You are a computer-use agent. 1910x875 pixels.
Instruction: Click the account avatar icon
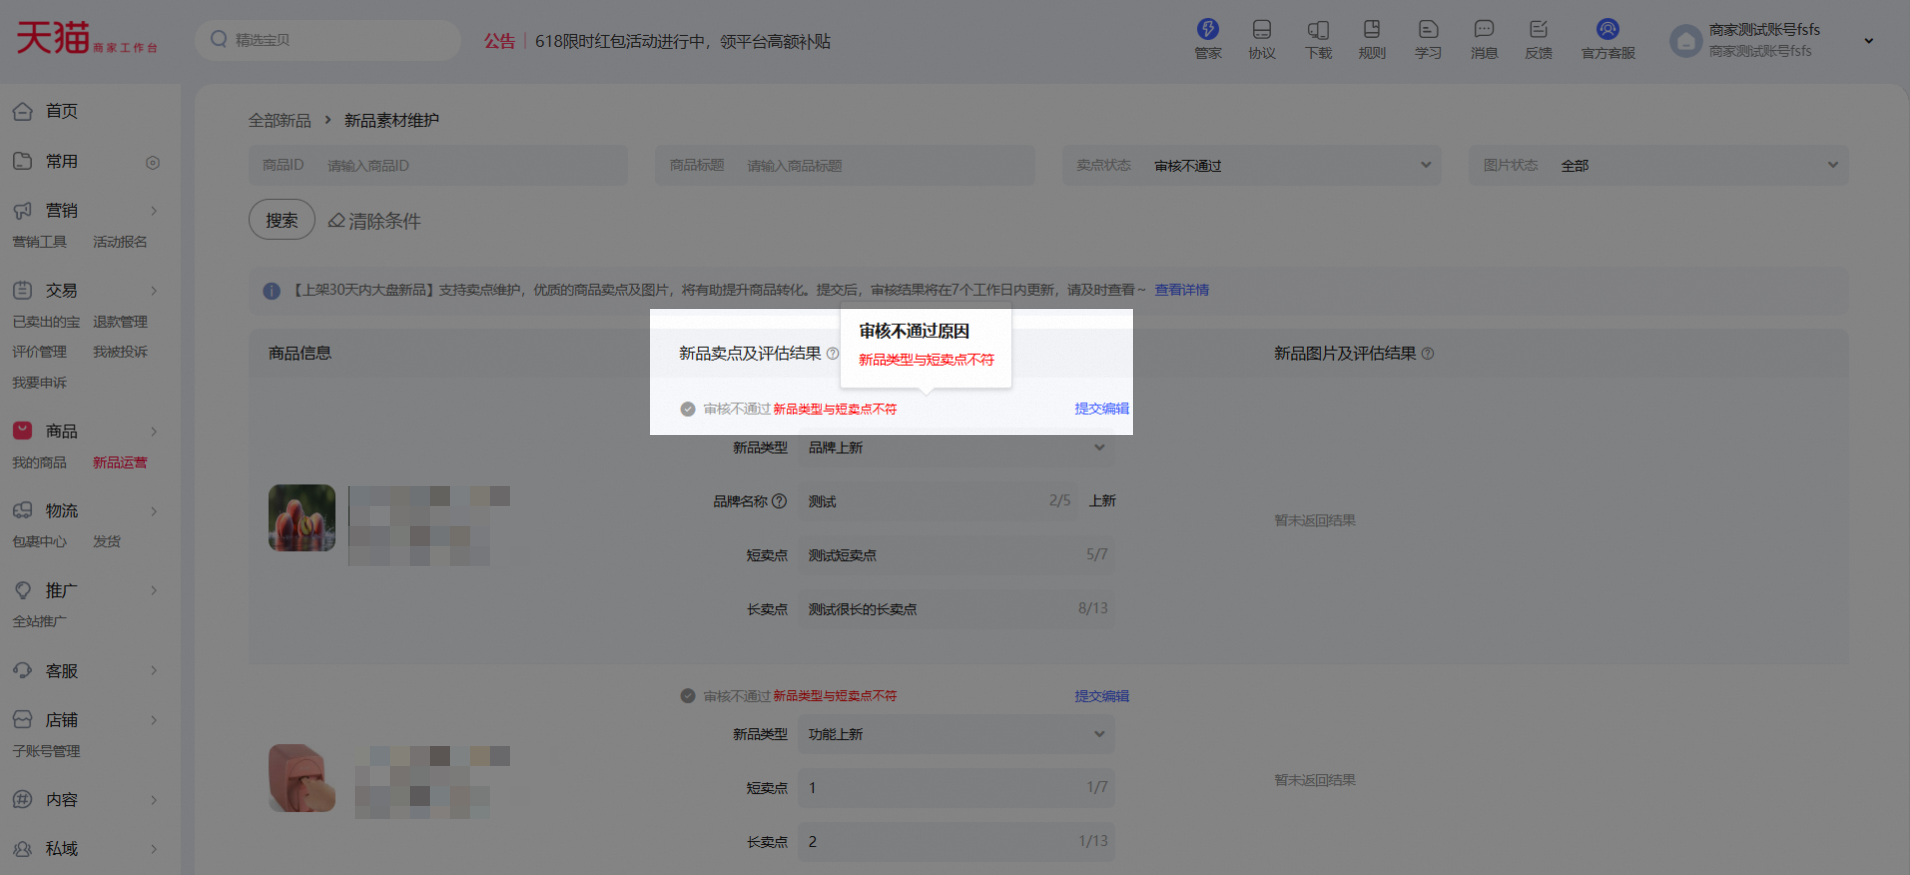click(x=1686, y=41)
